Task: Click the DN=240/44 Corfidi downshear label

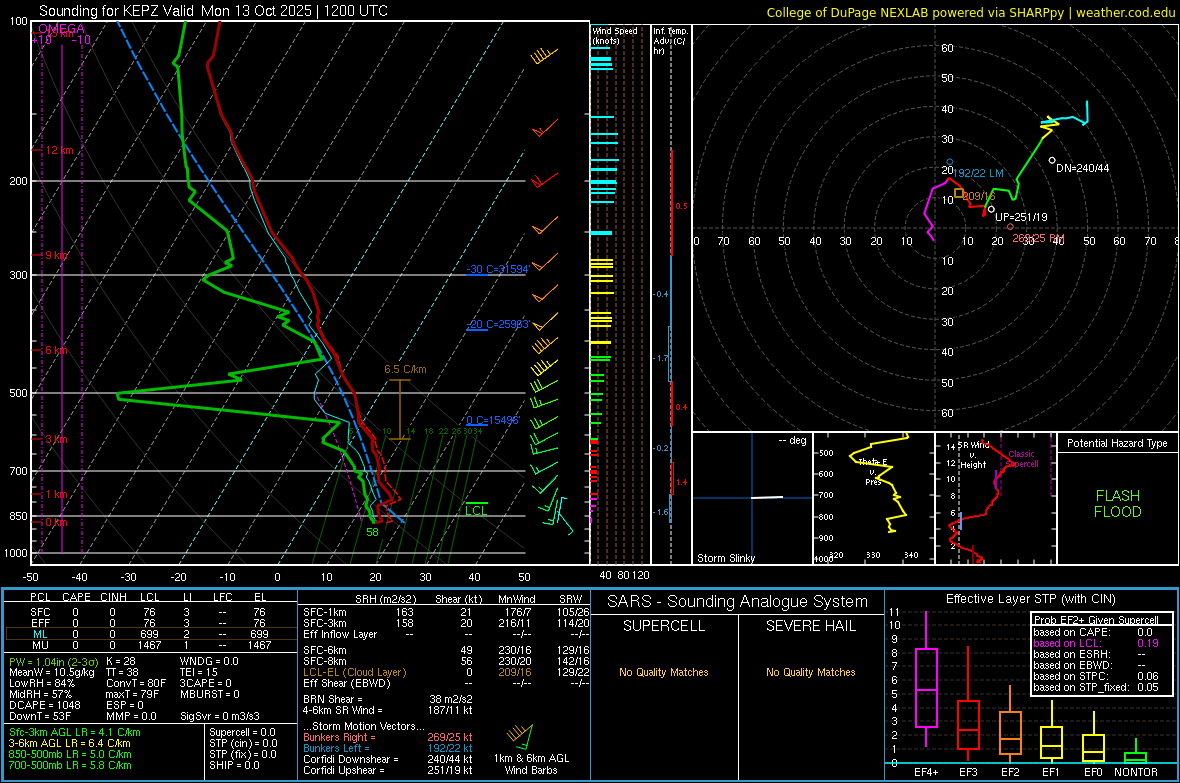Action: click(1082, 168)
